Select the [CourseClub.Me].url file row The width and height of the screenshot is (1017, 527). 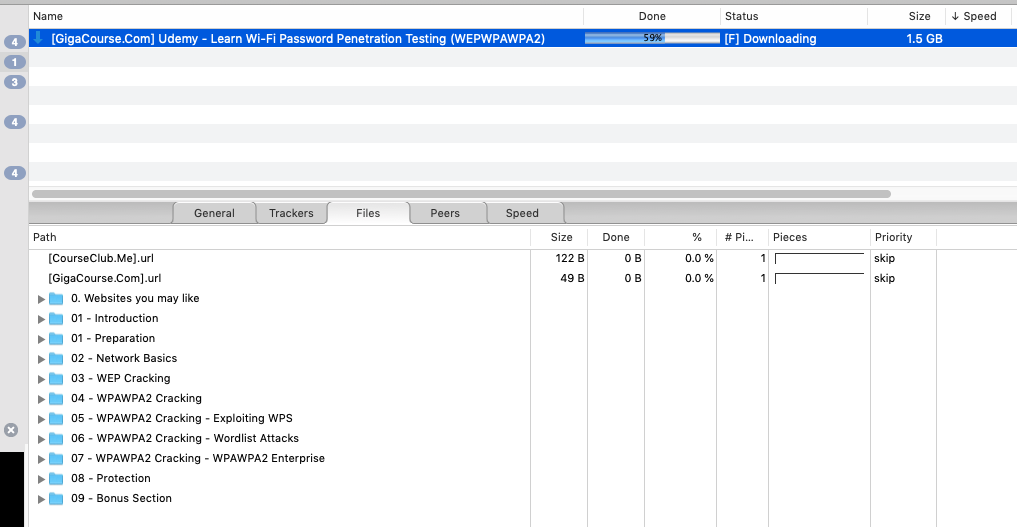pyautogui.click(x=523, y=258)
